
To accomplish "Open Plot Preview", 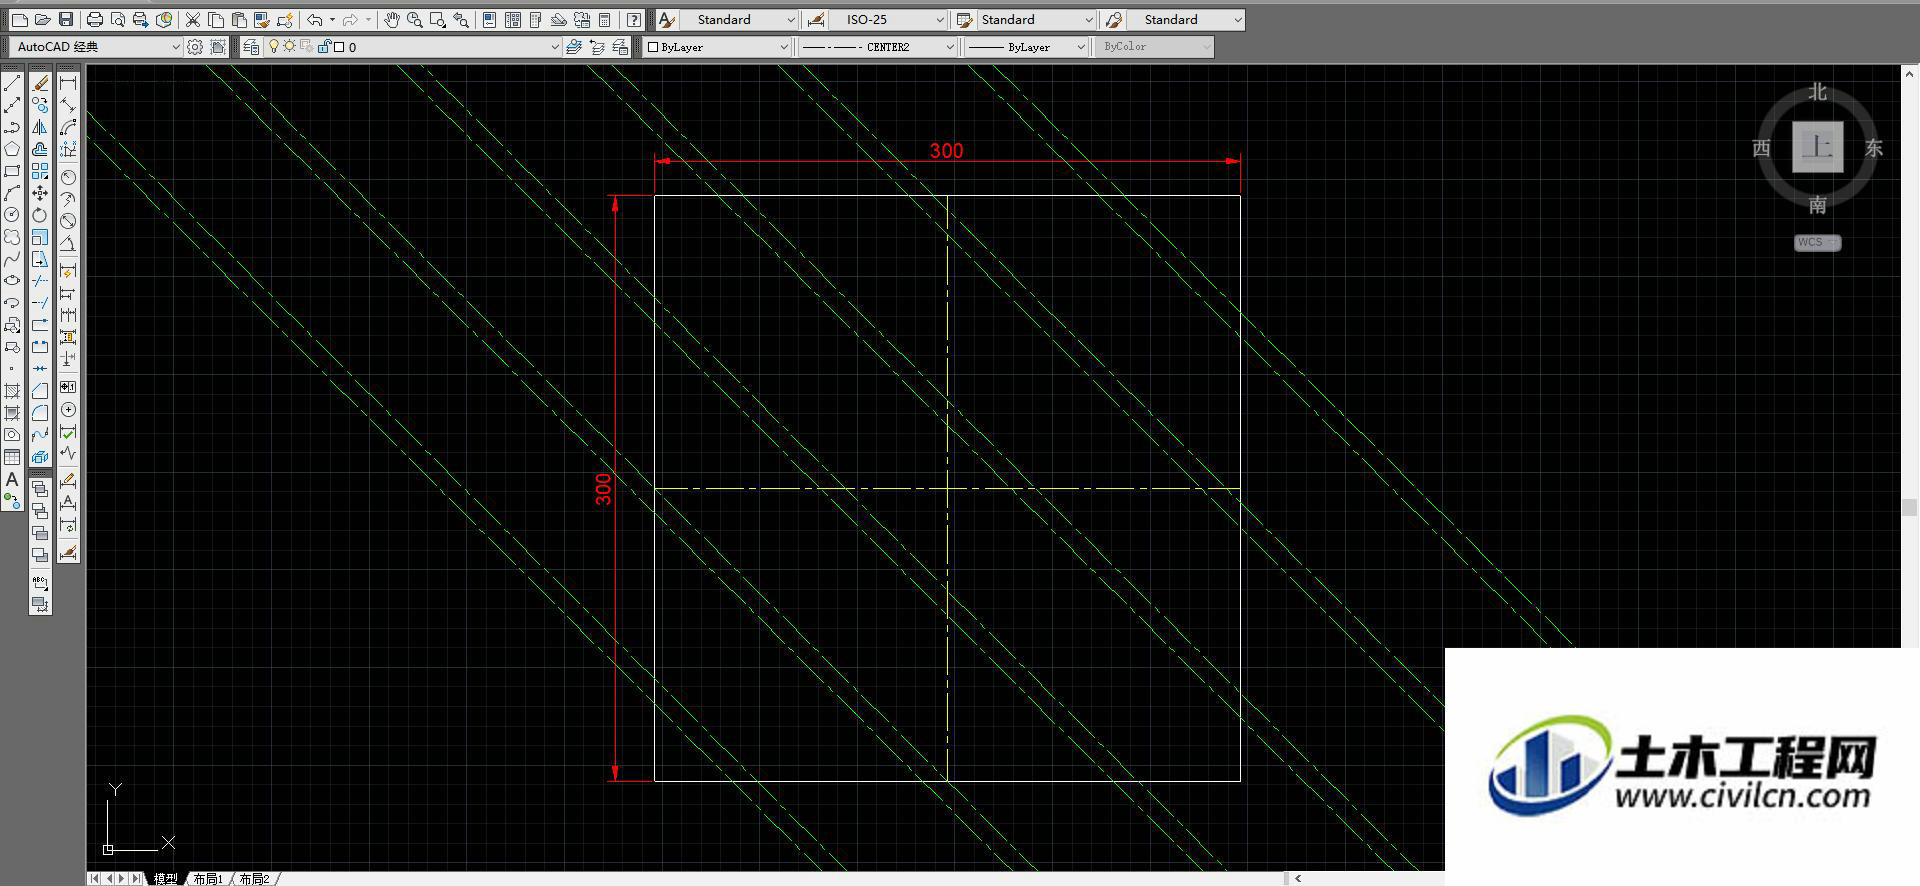I will [x=118, y=19].
